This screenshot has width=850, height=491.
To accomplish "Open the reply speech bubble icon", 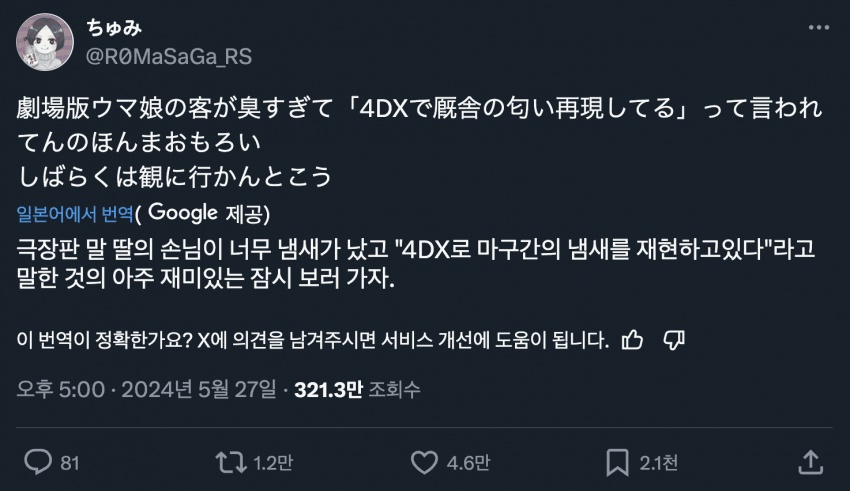I will point(38,462).
